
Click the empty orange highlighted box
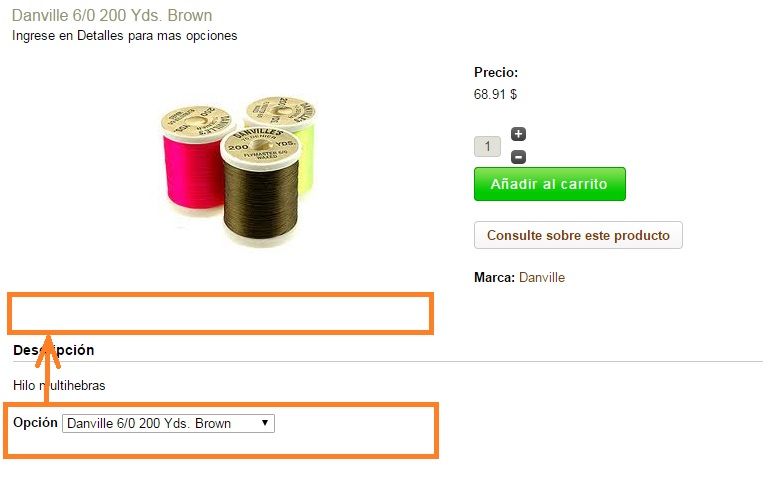(220, 314)
